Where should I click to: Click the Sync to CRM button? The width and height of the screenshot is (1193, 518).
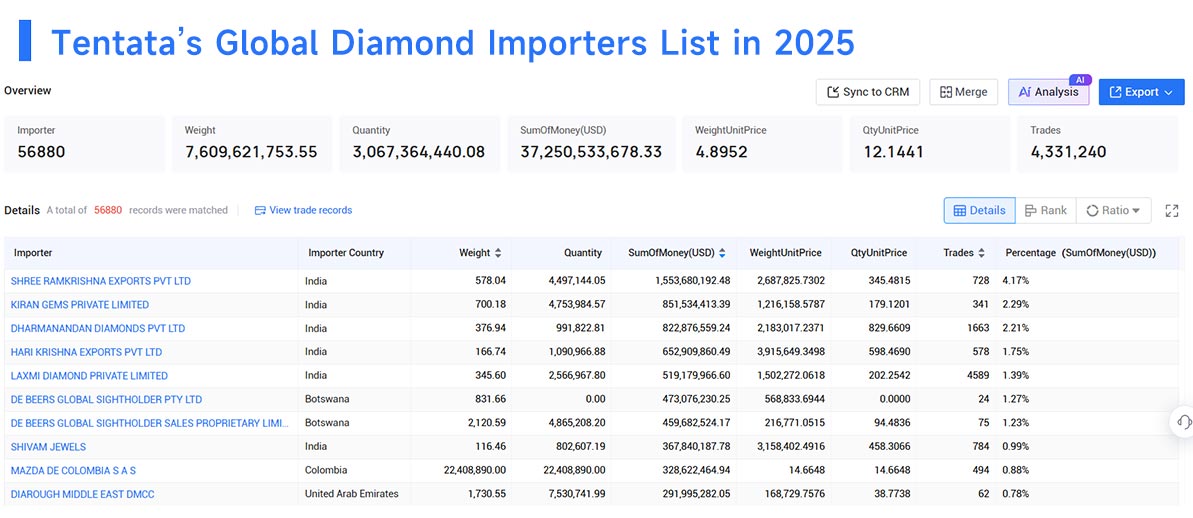tap(867, 92)
